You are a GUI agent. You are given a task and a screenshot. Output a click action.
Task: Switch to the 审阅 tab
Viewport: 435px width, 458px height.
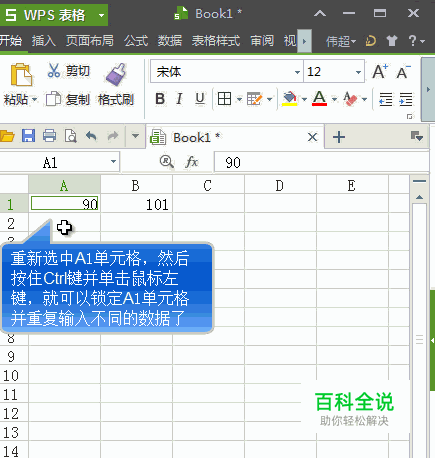[262, 41]
